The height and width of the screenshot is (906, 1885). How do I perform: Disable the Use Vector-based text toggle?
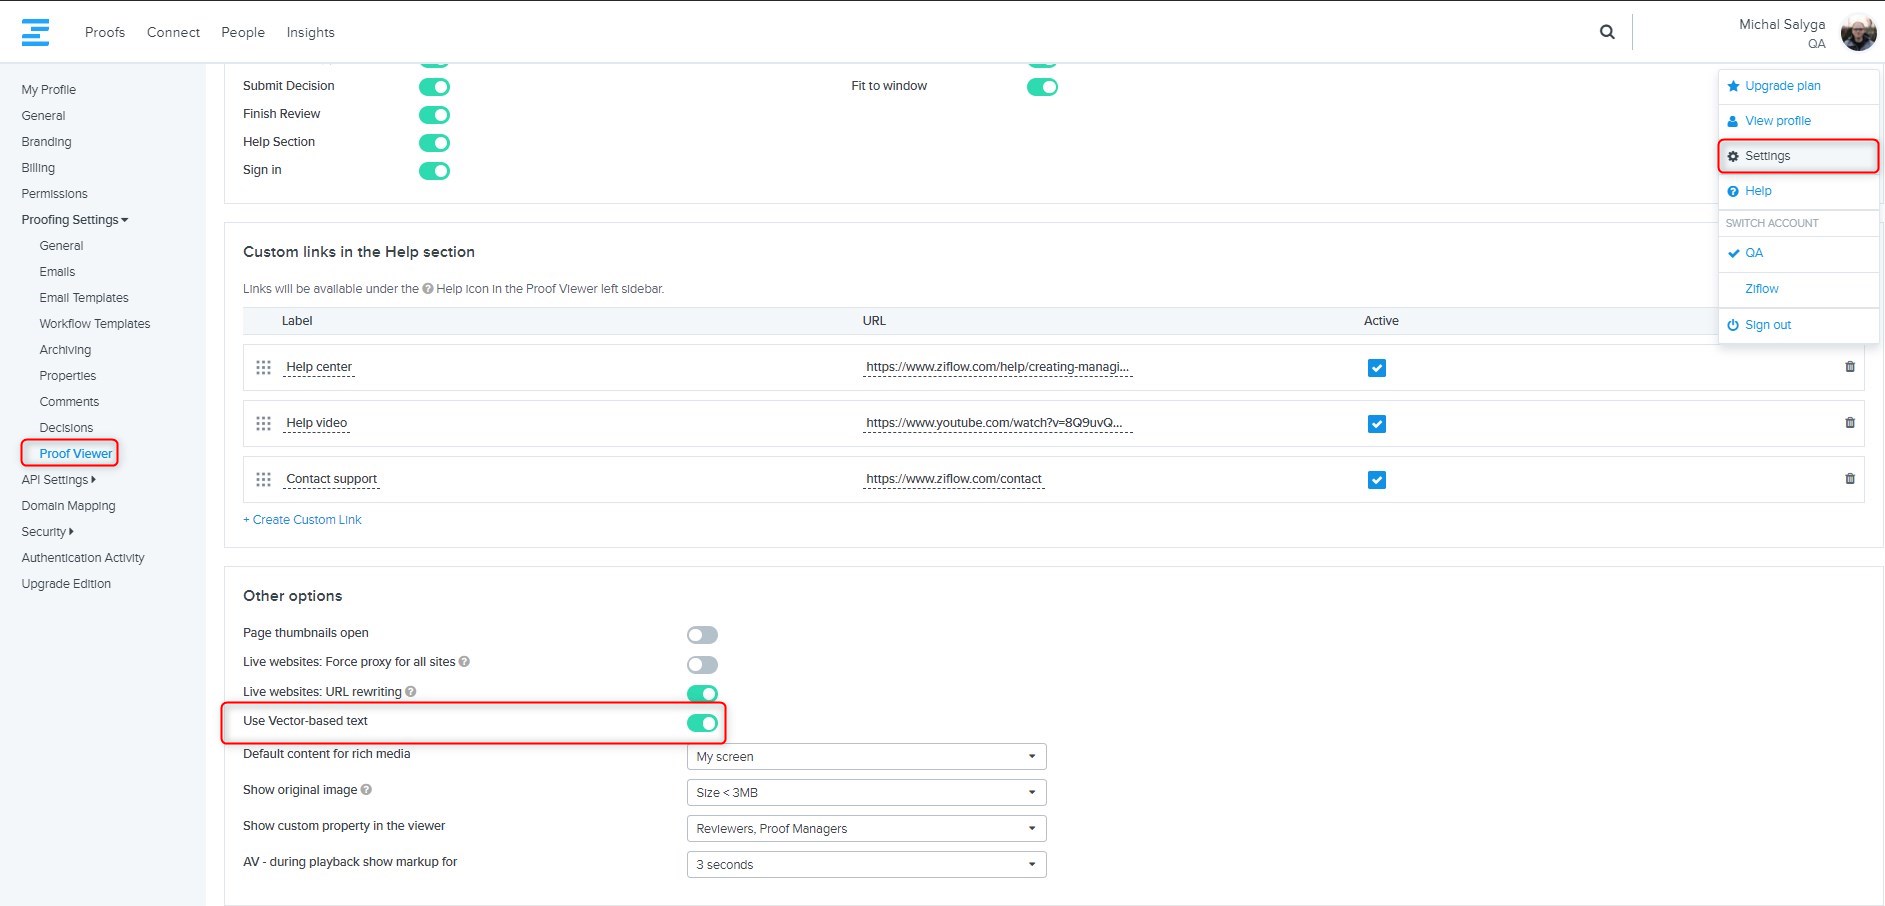pos(702,723)
